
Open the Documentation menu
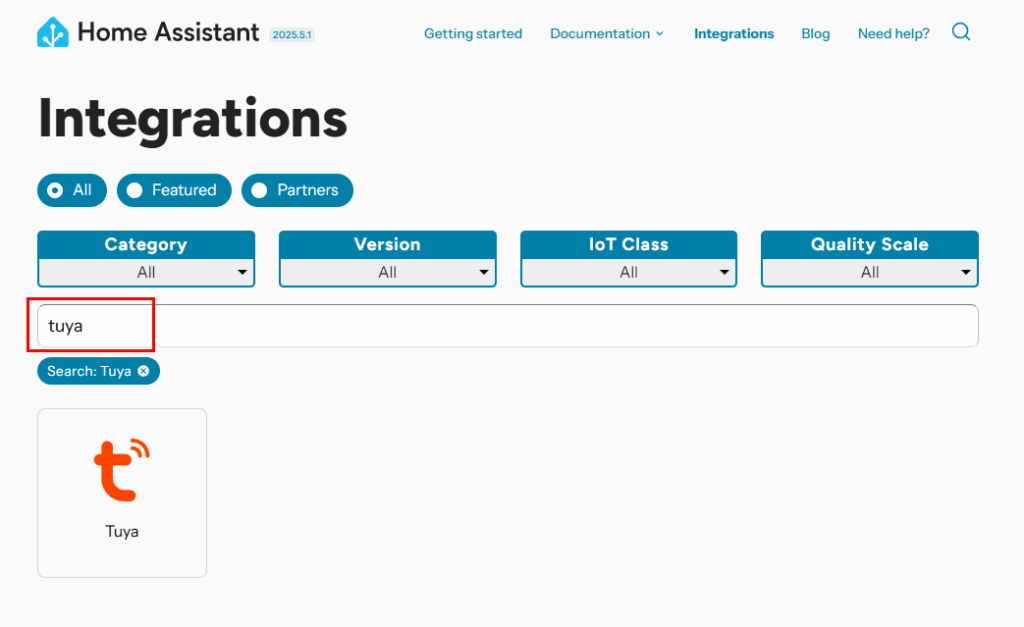click(x=606, y=34)
